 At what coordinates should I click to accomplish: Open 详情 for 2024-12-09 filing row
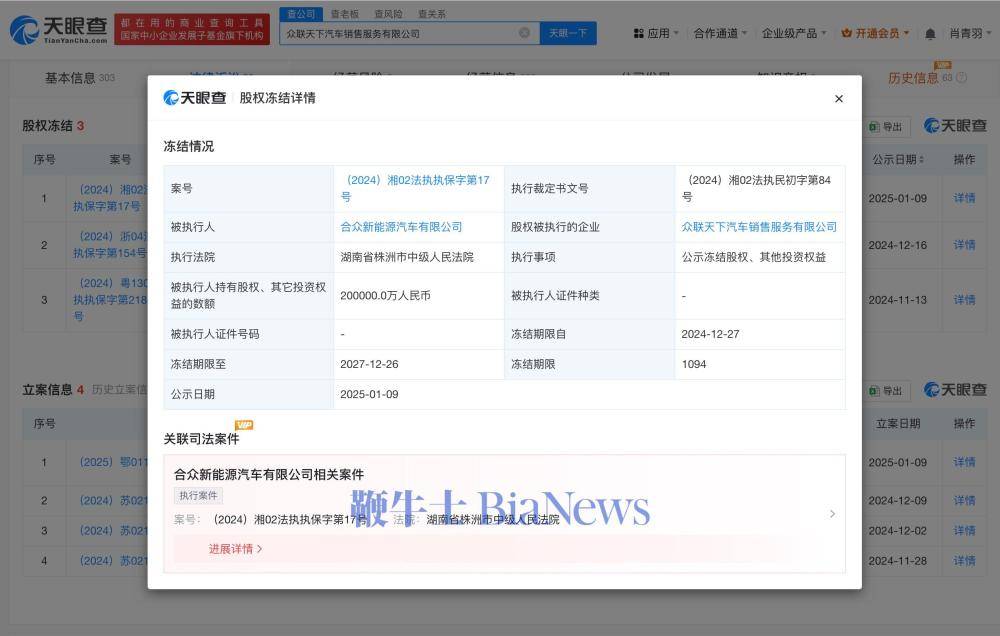(964, 501)
